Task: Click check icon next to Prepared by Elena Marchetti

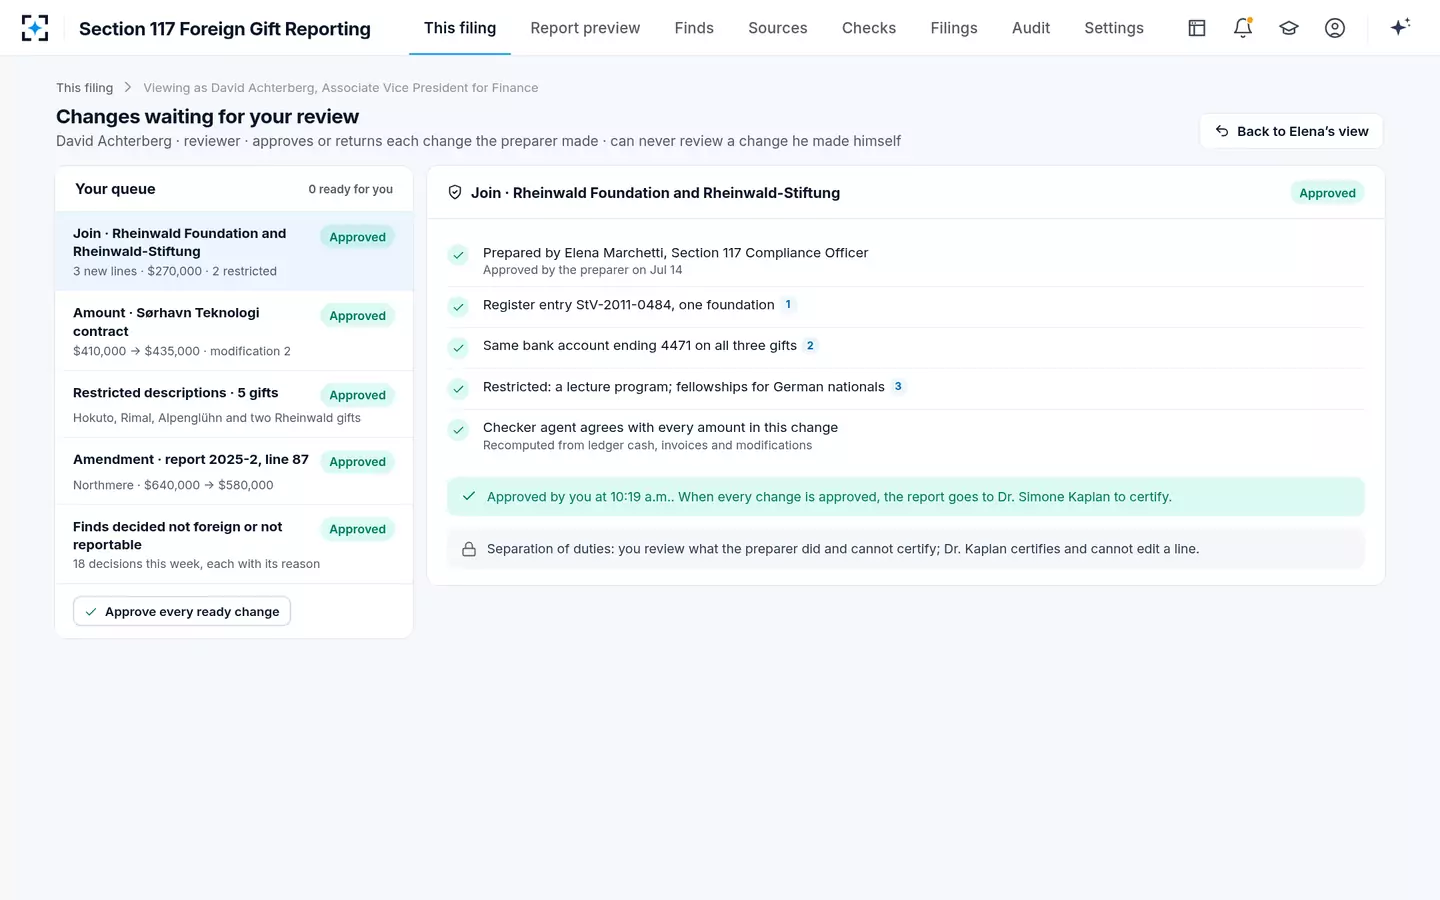Action: click(x=458, y=256)
